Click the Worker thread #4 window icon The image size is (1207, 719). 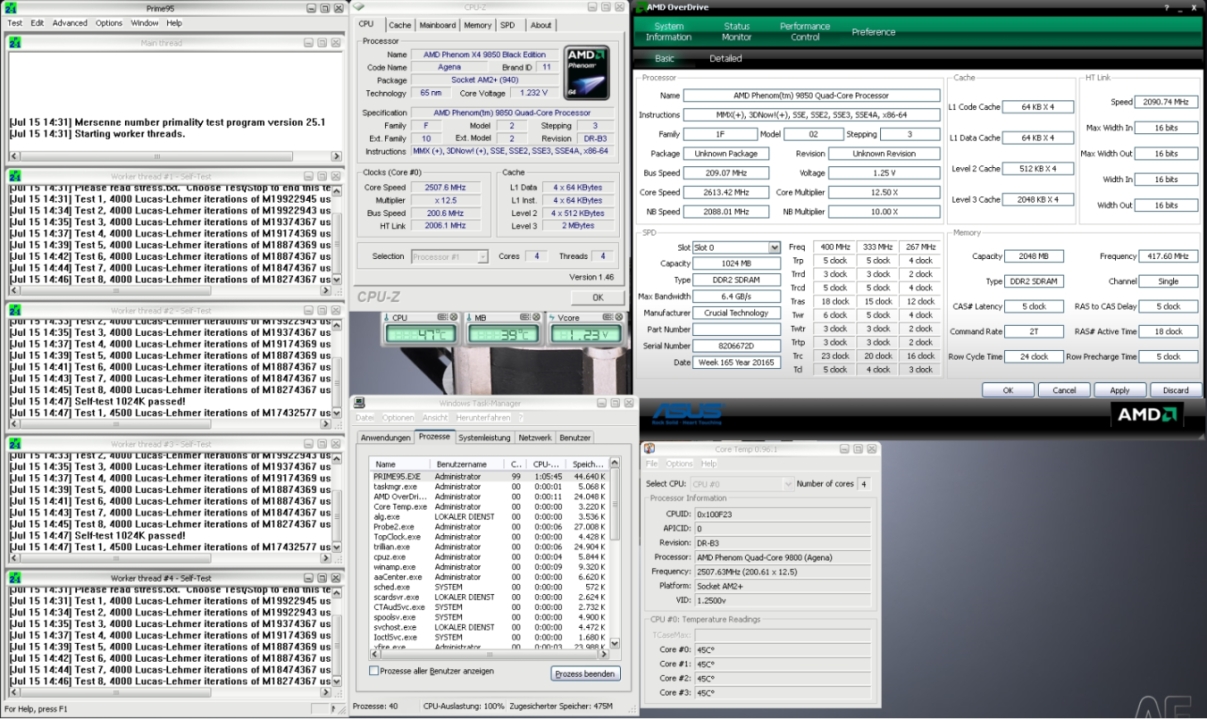pyautogui.click(x=16, y=578)
